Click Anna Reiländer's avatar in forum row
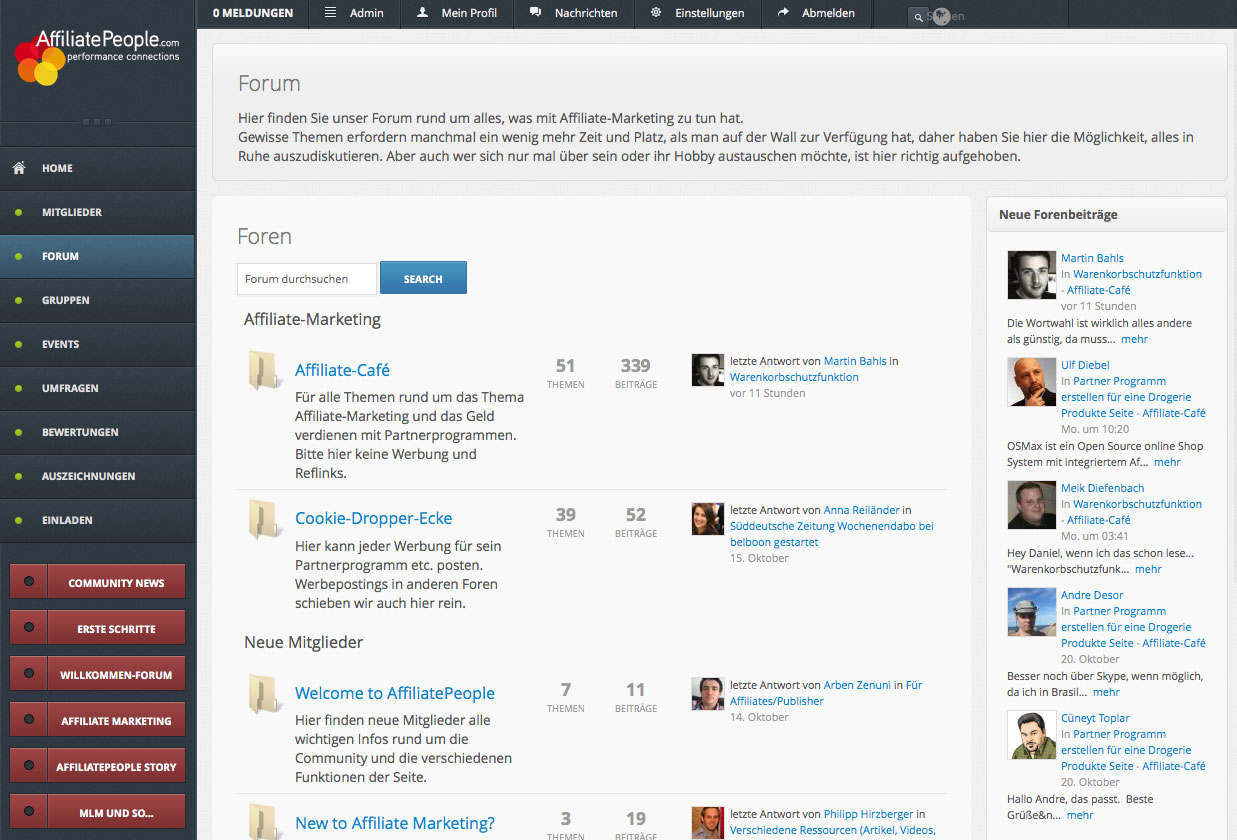The width and height of the screenshot is (1237, 840). pyautogui.click(x=707, y=519)
